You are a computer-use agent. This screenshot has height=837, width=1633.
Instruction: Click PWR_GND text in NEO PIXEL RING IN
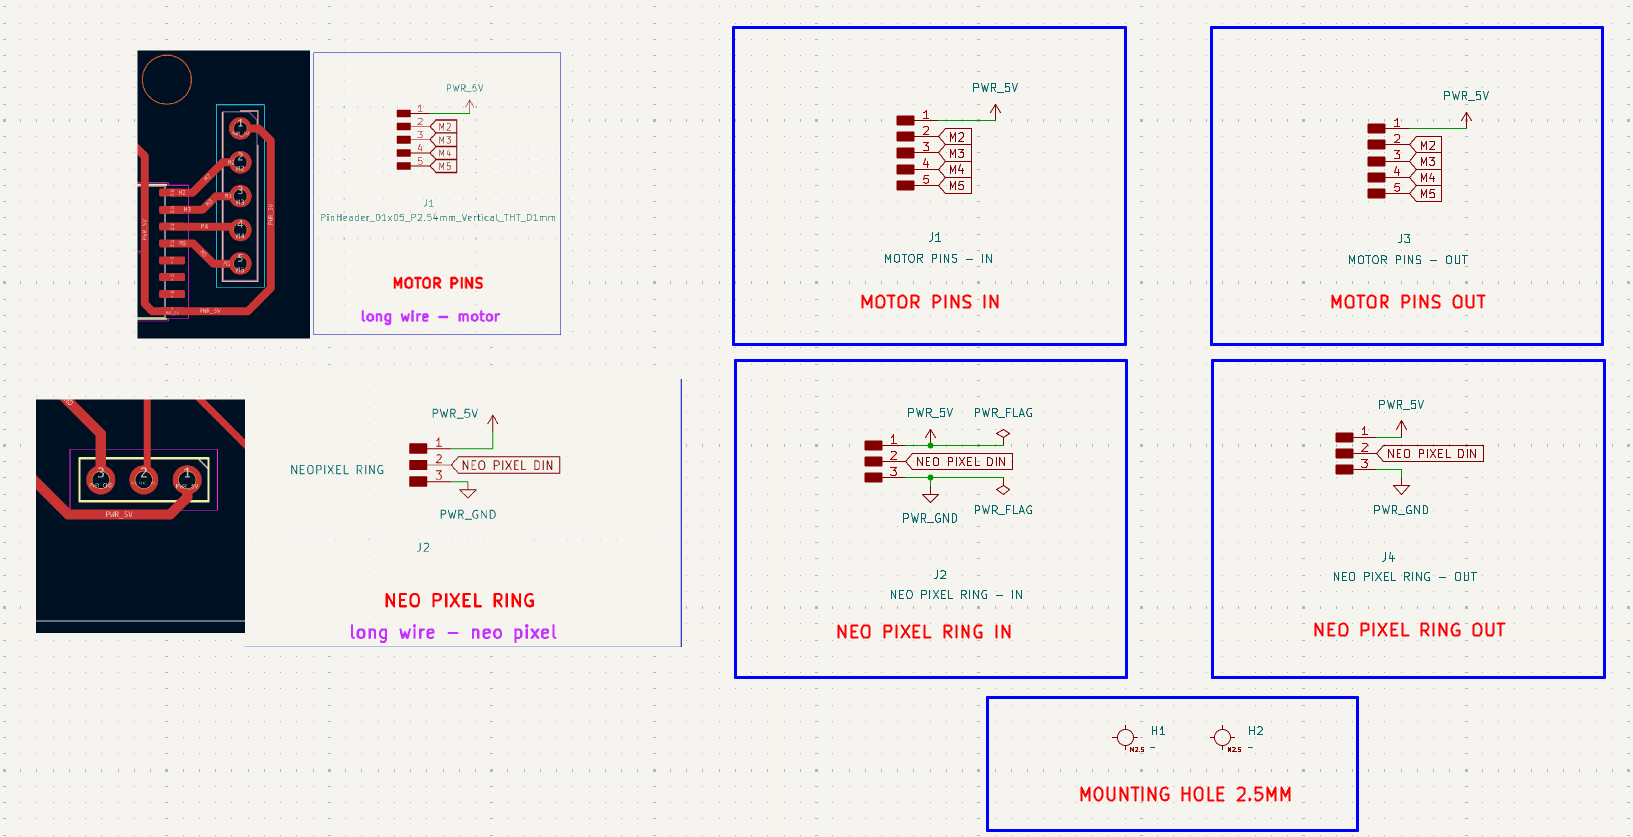point(930,519)
